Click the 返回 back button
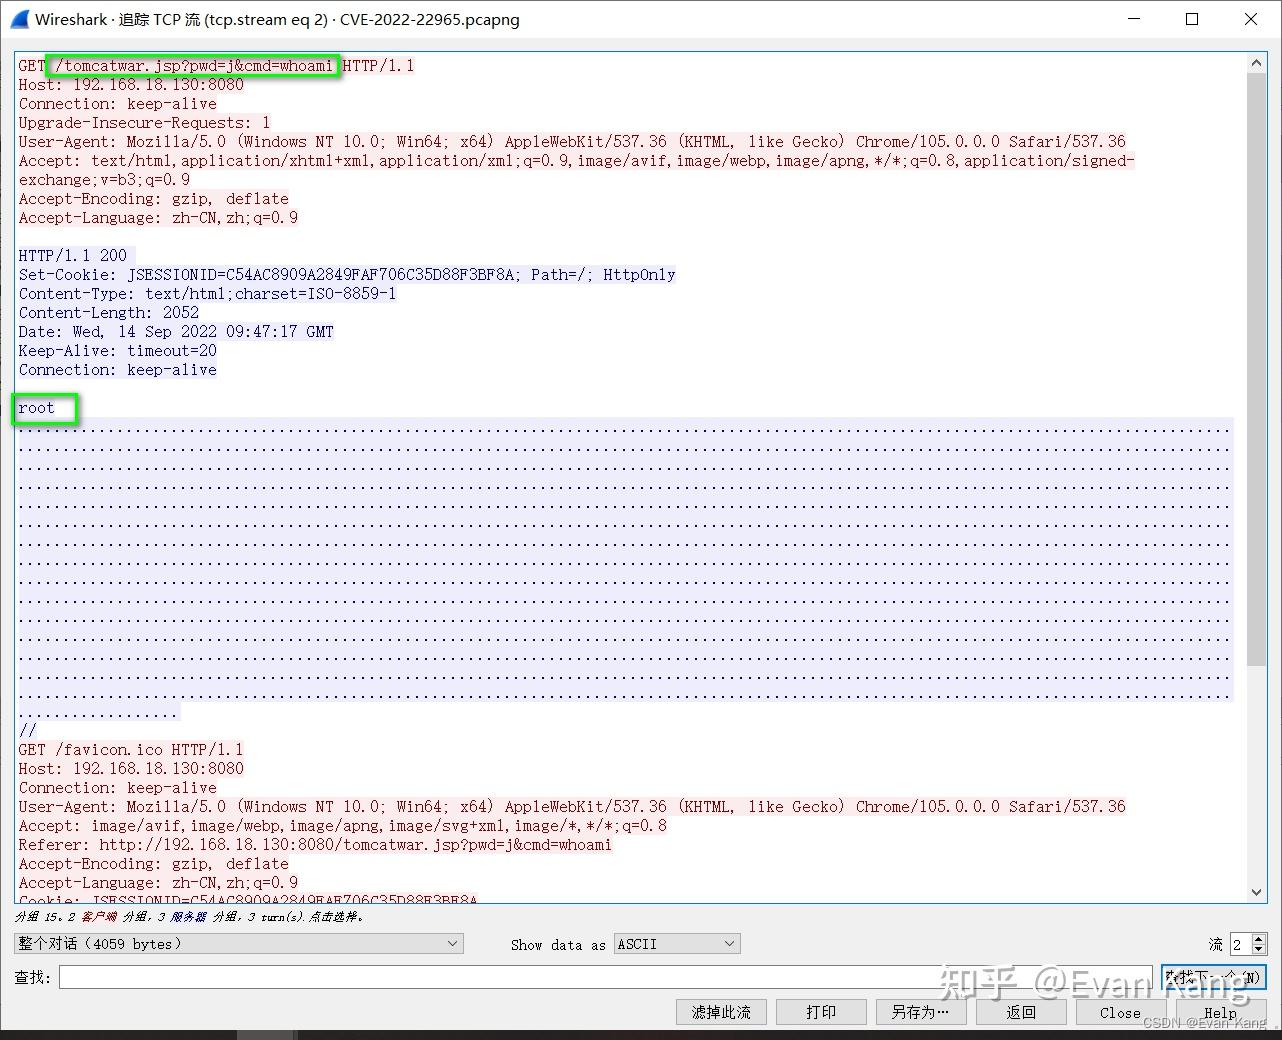1282x1040 pixels. [1020, 1012]
